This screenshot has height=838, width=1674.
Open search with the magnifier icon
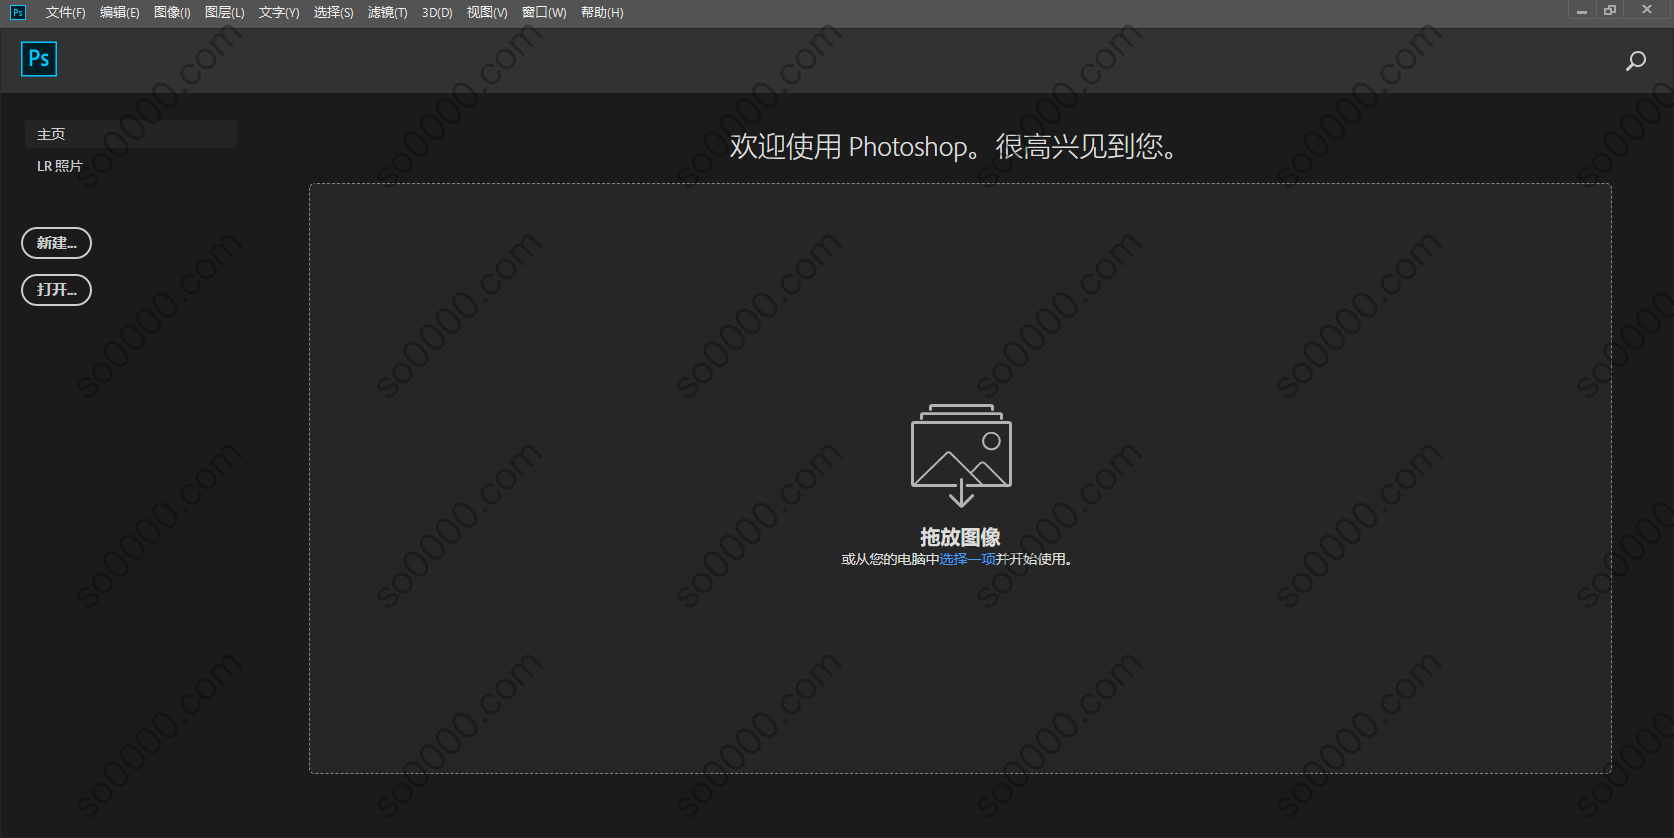coord(1636,61)
